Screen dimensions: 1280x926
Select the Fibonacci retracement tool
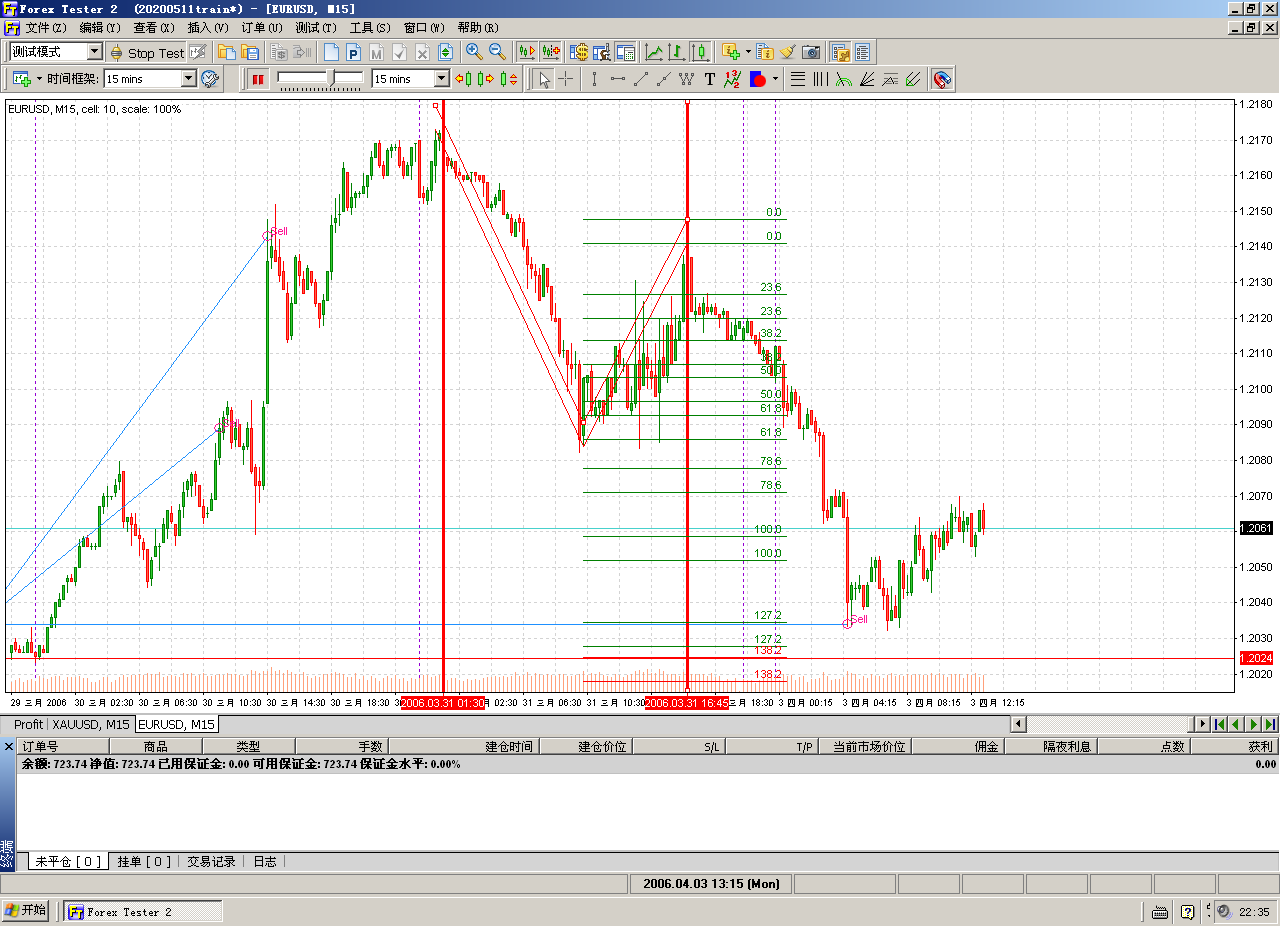[798, 79]
